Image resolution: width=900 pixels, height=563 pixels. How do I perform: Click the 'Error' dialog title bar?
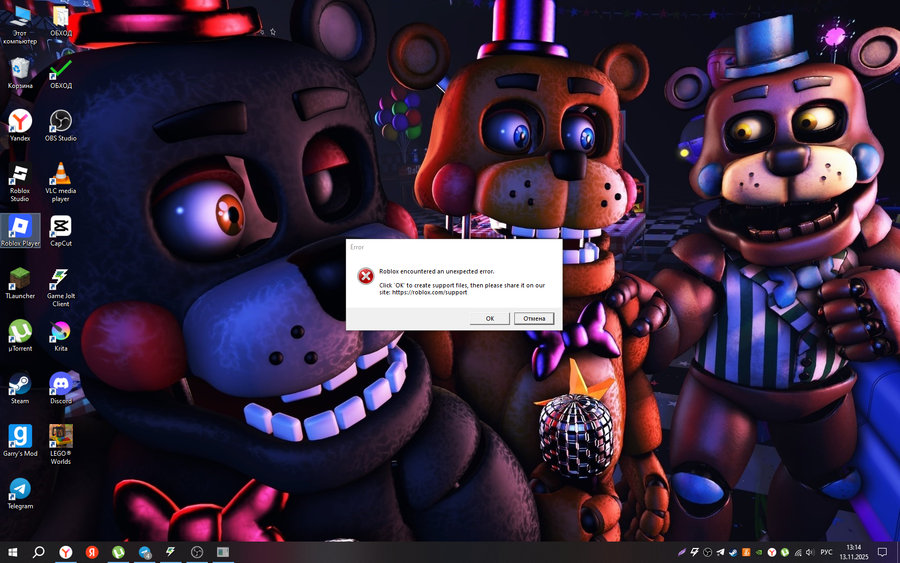454,247
